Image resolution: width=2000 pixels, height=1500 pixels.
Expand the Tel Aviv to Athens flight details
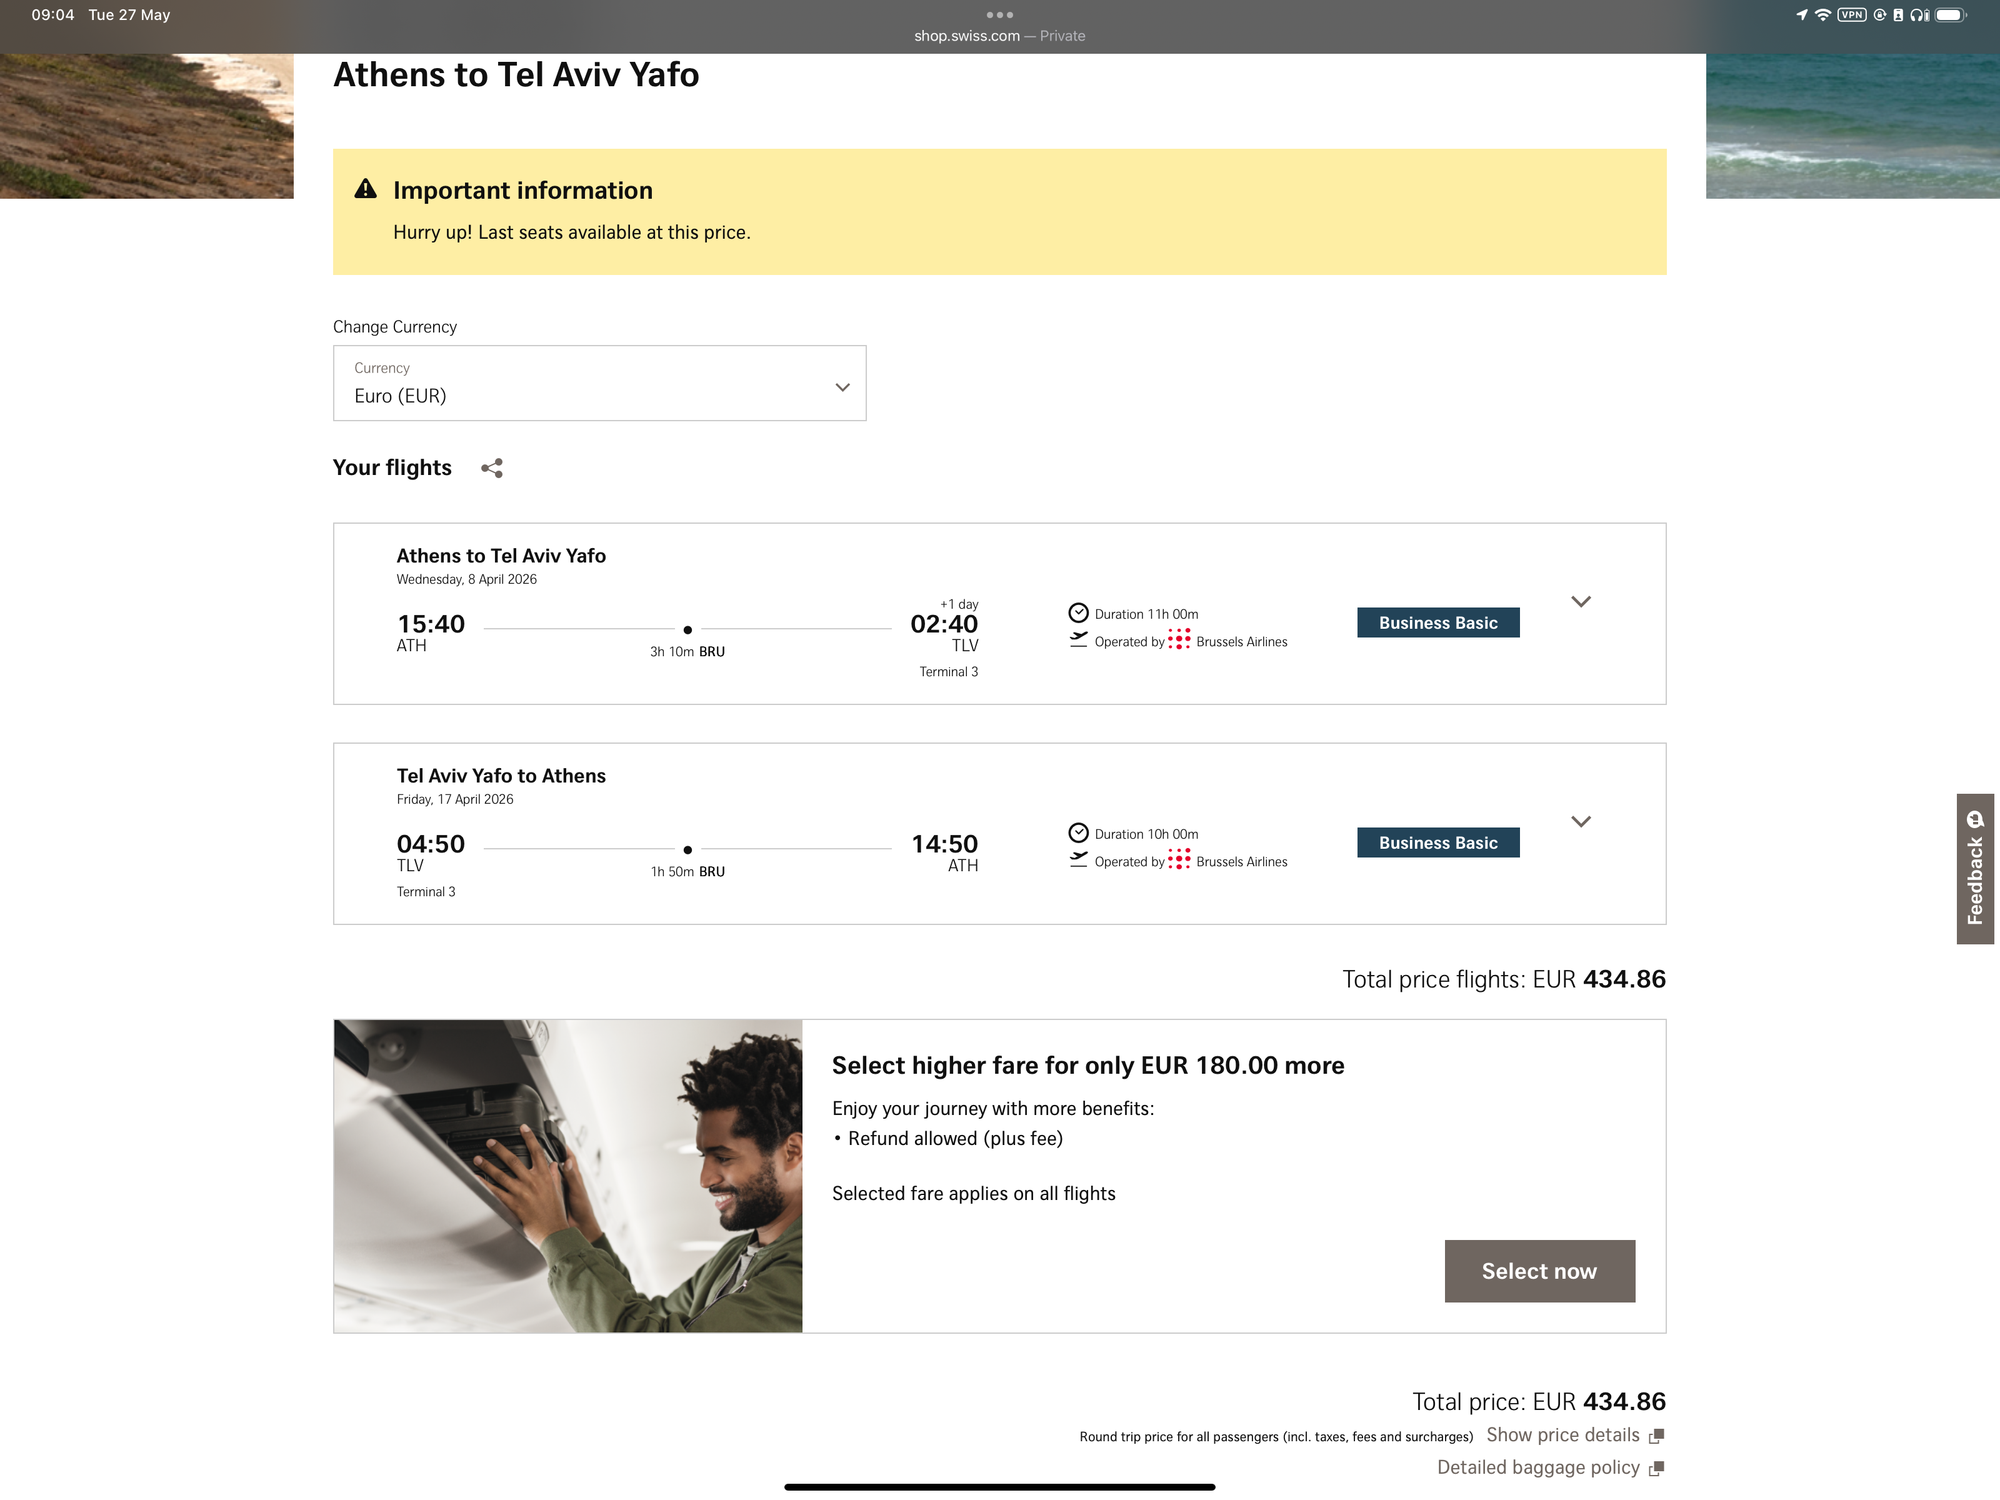1580,822
